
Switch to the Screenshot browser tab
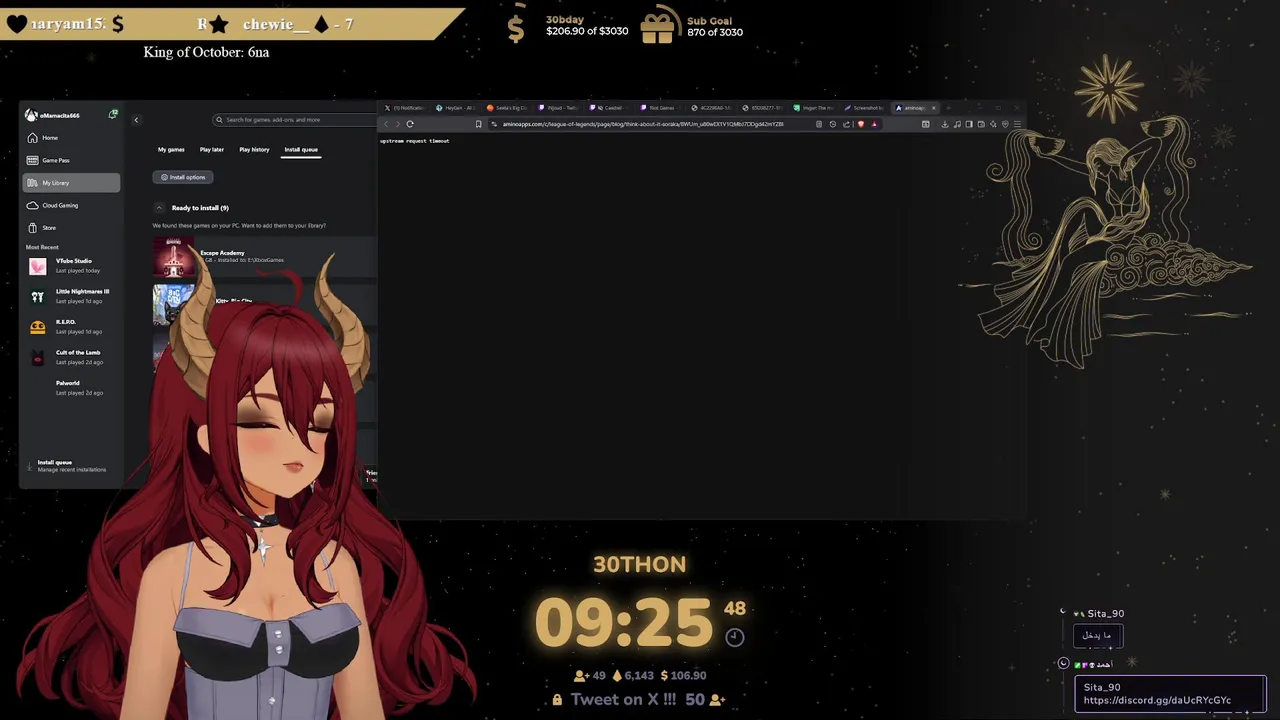coord(864,108)
